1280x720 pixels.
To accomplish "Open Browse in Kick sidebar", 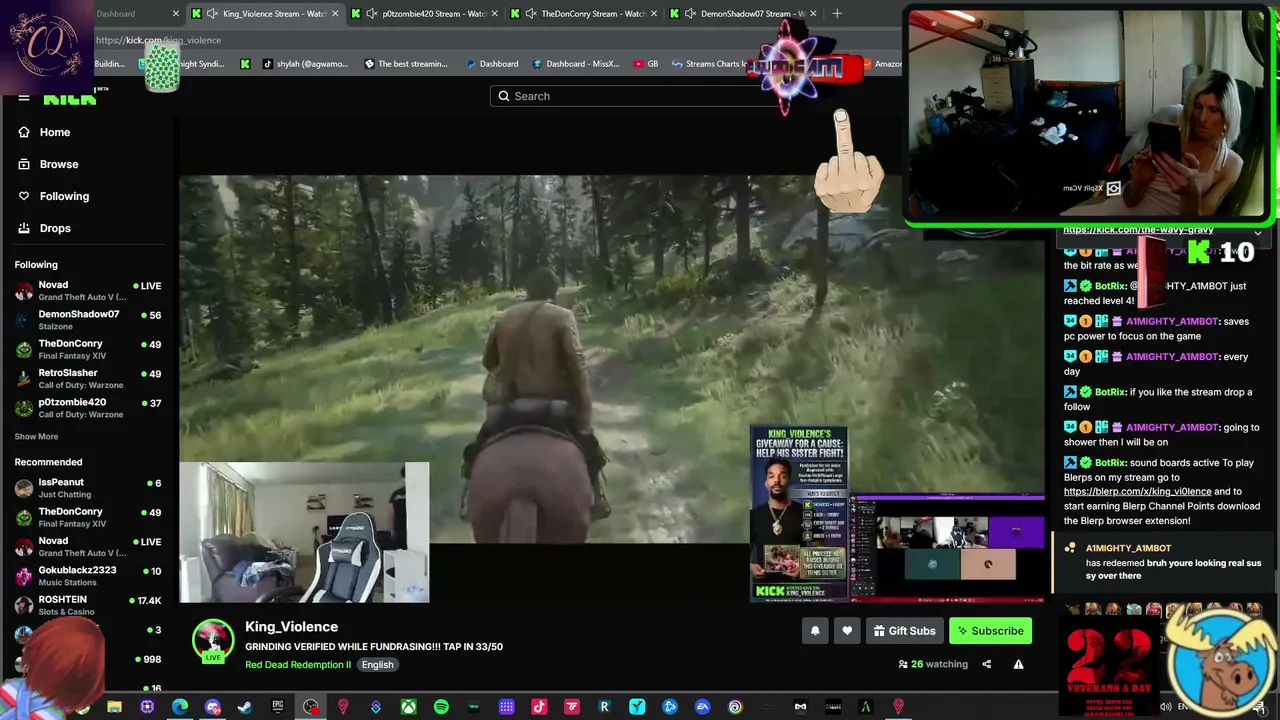I will pyautogui.click(x=59, y=164).
